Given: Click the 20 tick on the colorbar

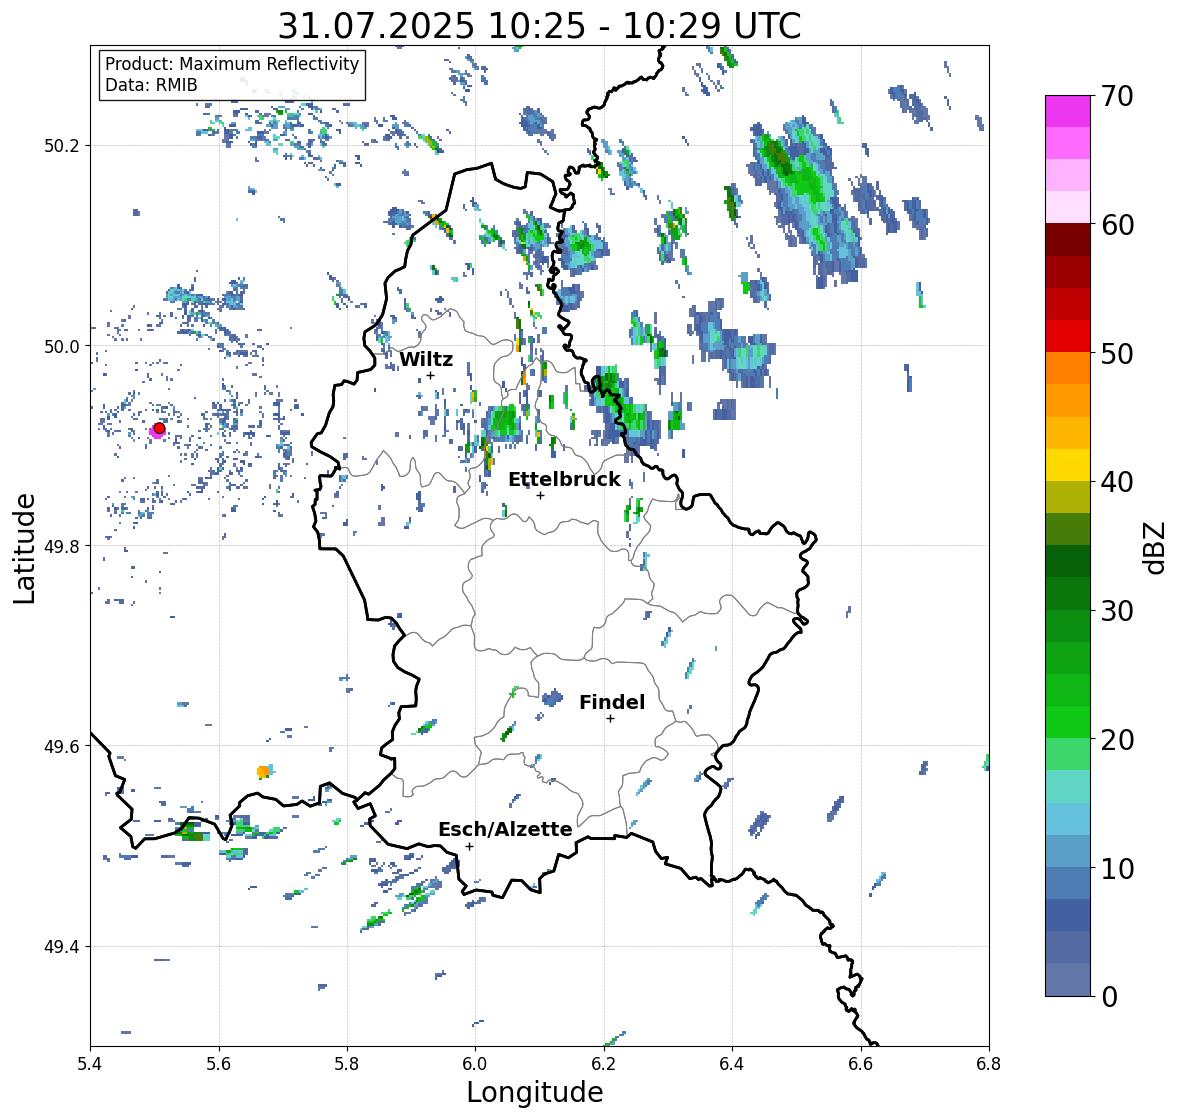Looking at the screenshot, I should [x=1117, y=740].
